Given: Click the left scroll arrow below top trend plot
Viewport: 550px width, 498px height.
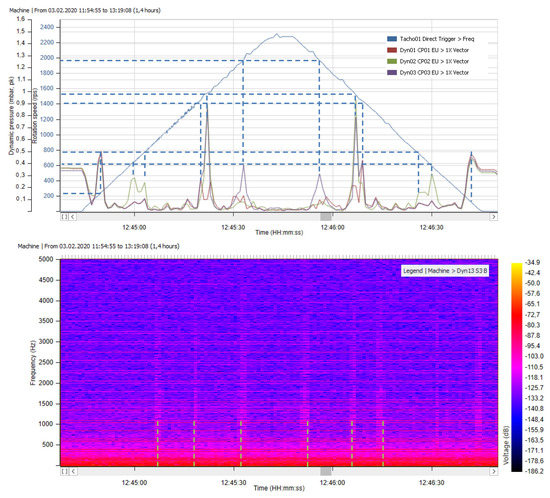Looking at the screenshot, I should click(72, 217).
